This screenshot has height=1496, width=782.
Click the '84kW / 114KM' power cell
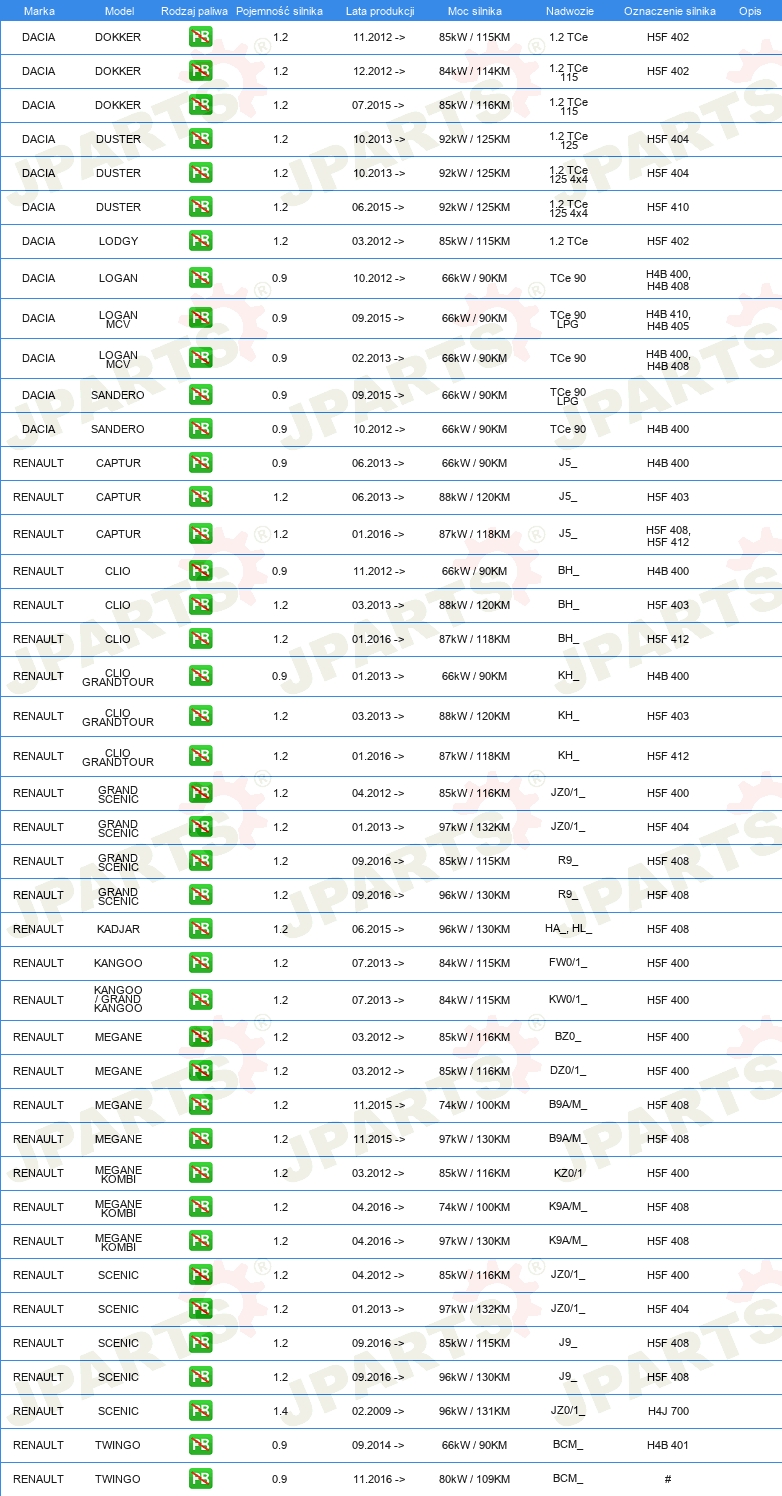click(x=475, y=71)
